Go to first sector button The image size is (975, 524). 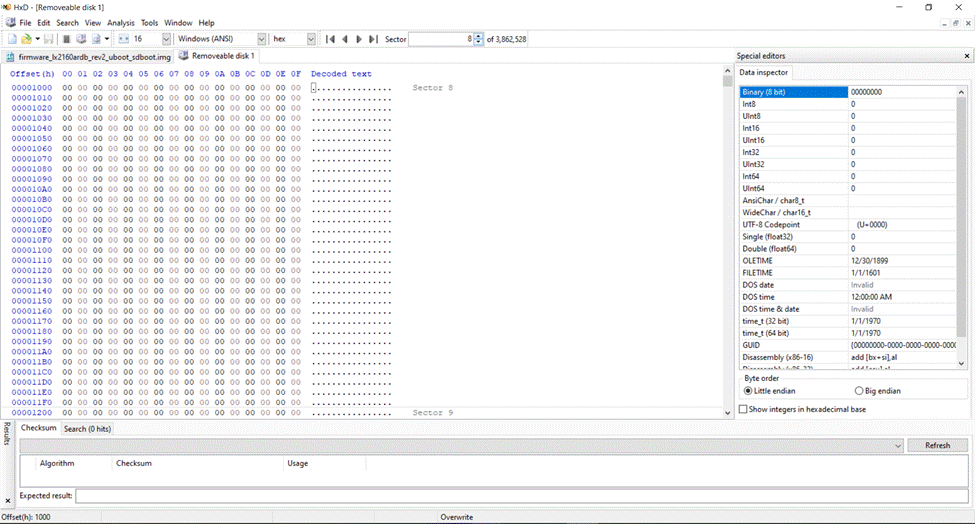(x=330, y=39)
